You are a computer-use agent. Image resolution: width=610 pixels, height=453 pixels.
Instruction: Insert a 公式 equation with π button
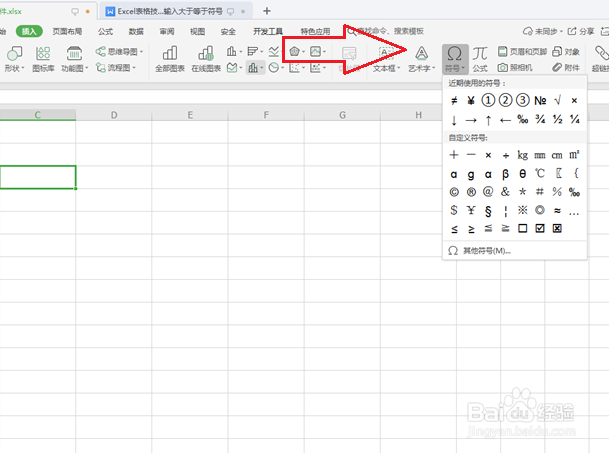(x=480, y=59)
